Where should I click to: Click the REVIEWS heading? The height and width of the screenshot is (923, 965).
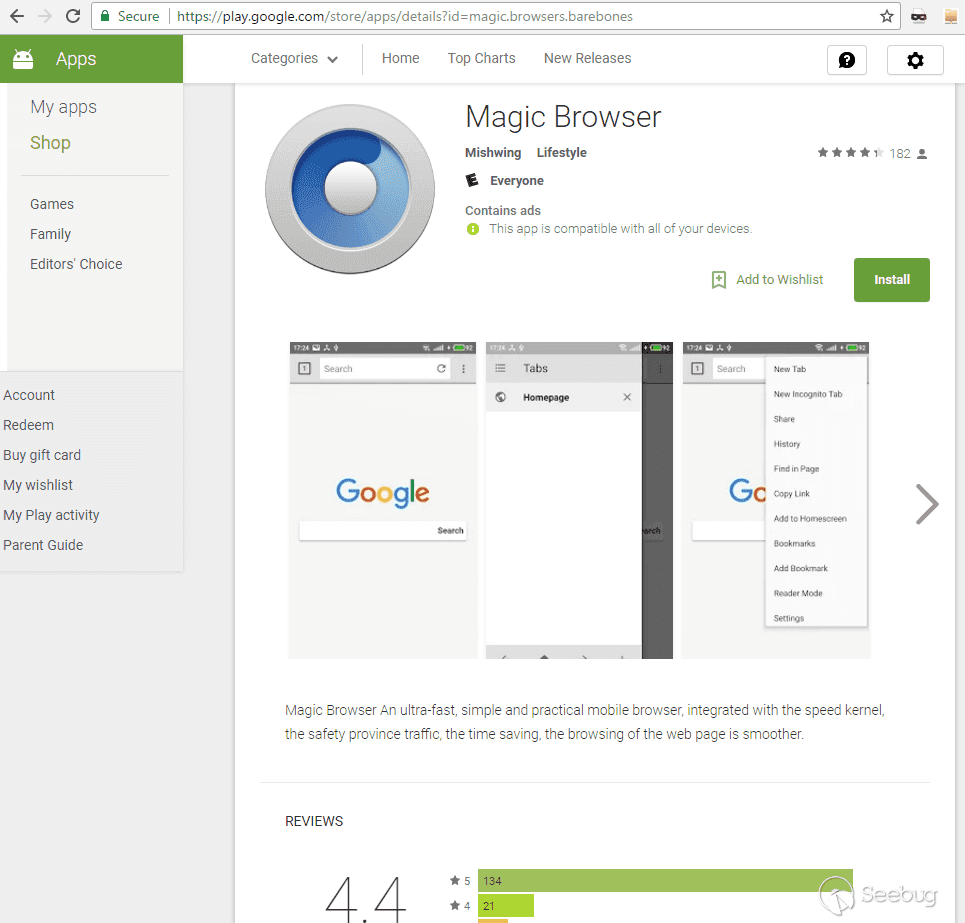[314, 821]
